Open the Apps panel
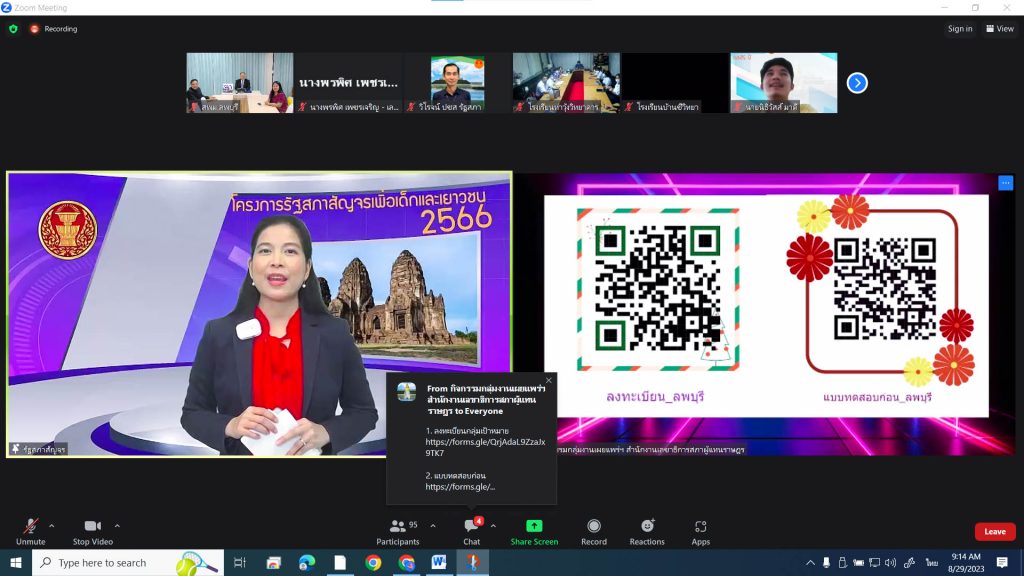The height and width of the screenshot is (576, 1024). click(x=701, y=532)
